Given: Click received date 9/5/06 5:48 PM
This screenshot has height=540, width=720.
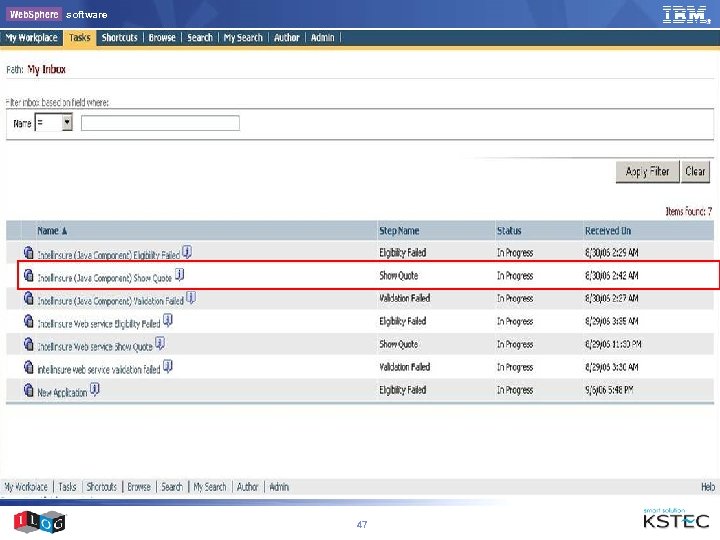Looking at the screenshot, I should (609, 390).
